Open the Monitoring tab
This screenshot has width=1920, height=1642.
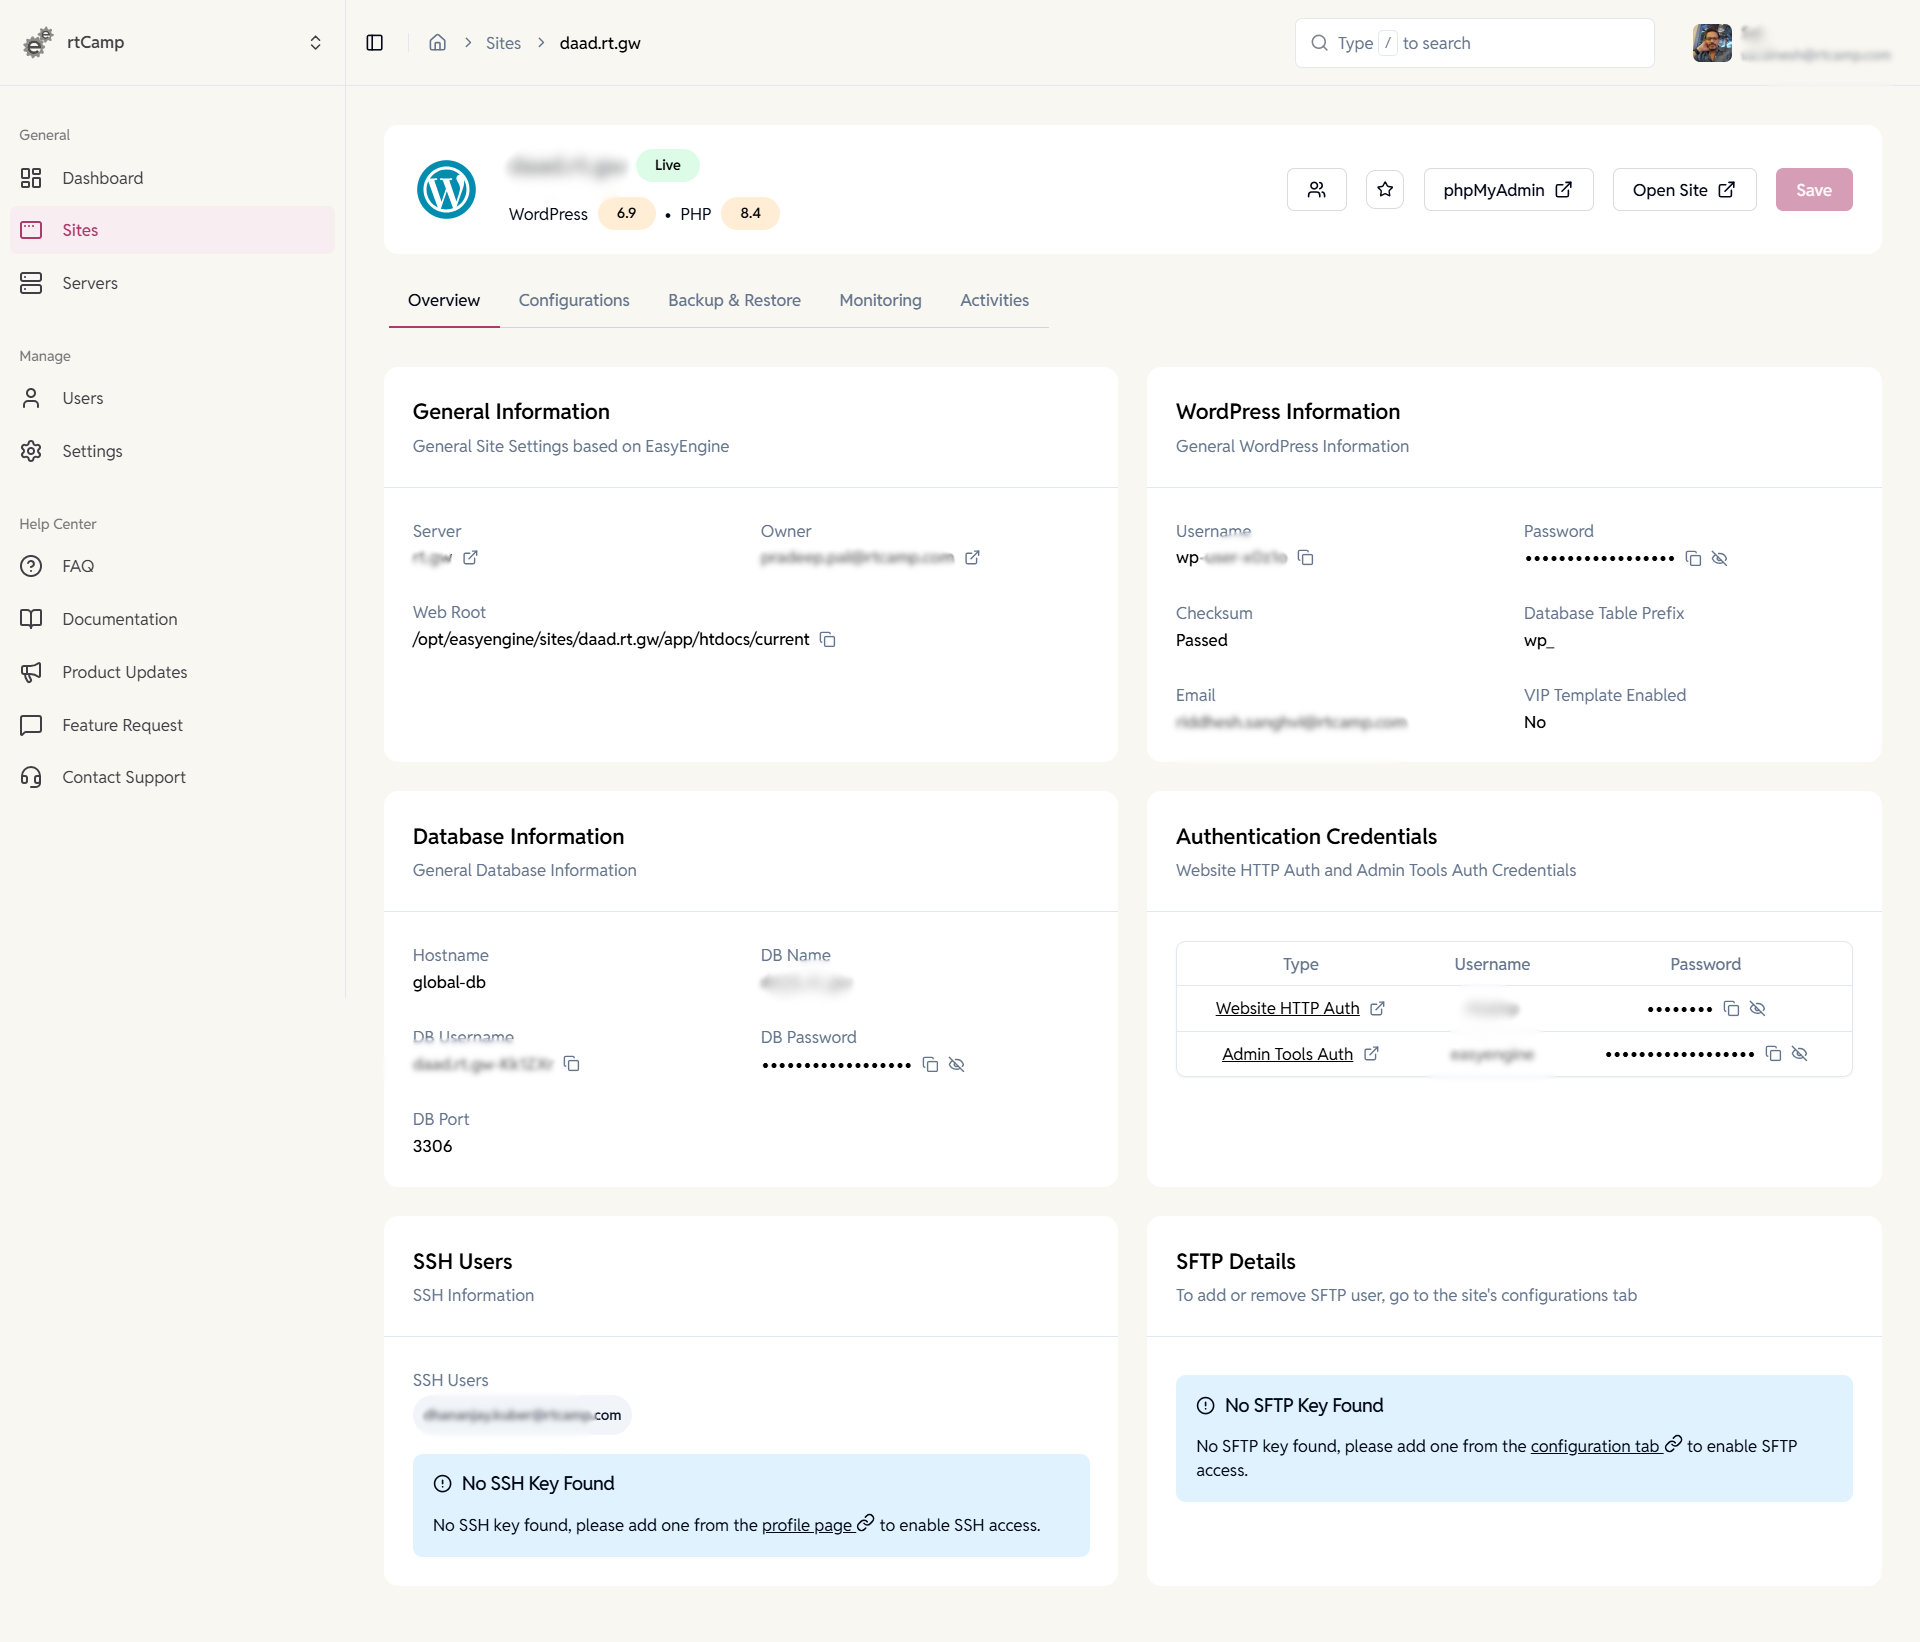880,300
